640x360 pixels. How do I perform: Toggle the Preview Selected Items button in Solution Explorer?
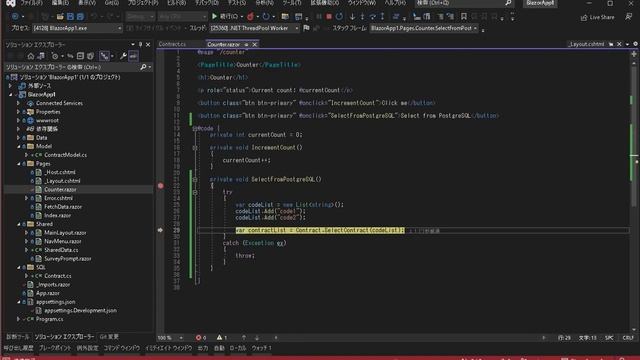(133, 56)
